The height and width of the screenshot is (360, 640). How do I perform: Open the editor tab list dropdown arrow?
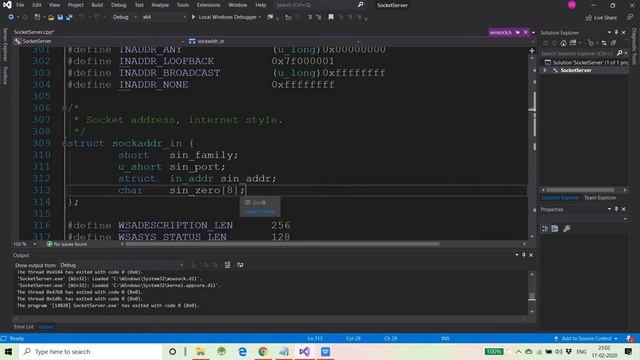click(533, 32)
